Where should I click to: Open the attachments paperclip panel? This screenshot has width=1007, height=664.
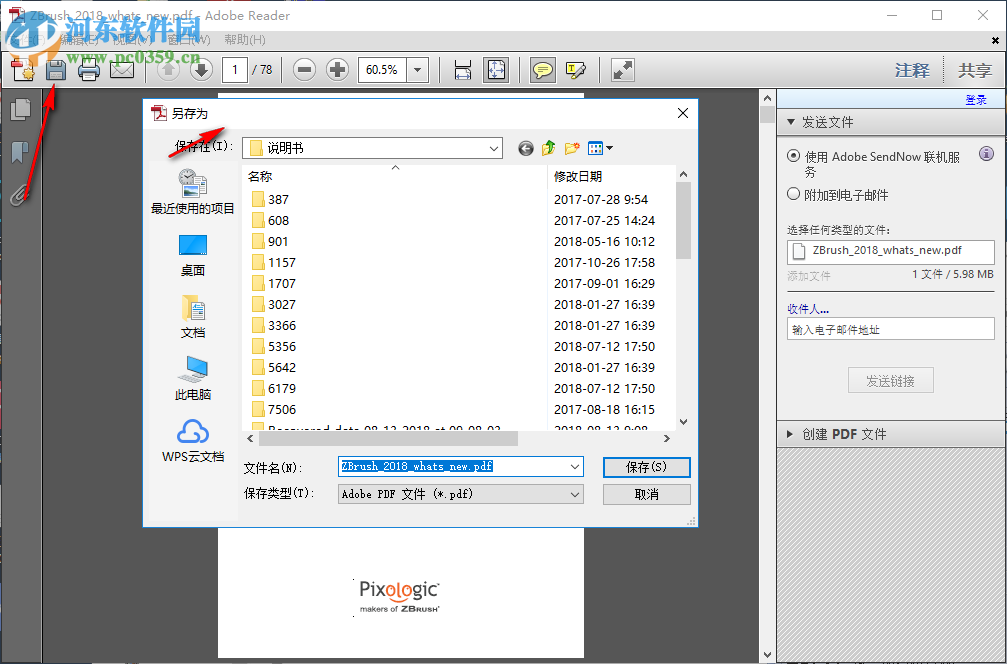20,196
